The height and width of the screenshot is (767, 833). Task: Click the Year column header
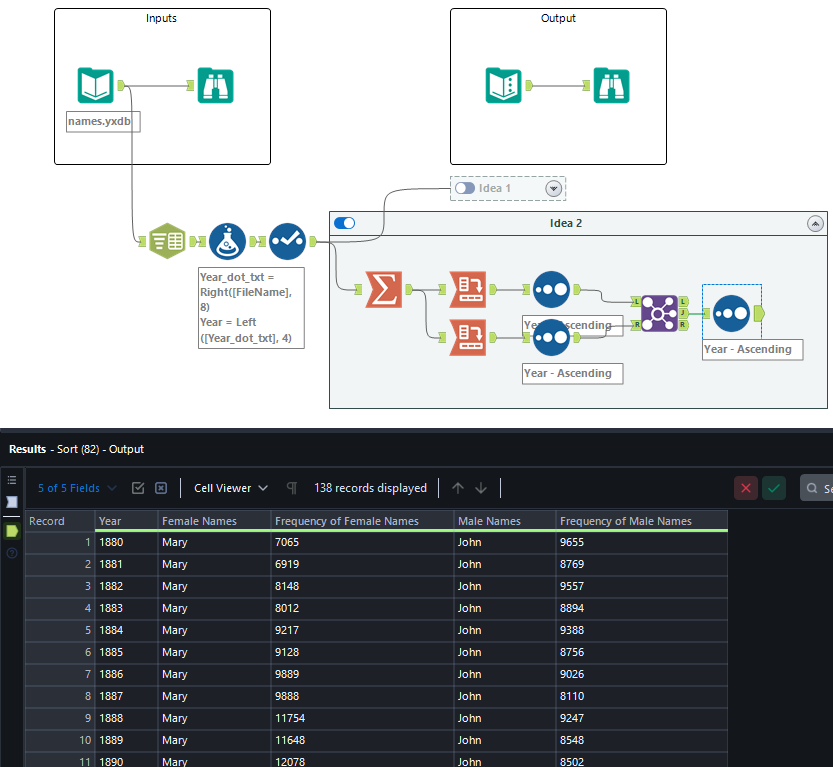click(x=126, y=521)
